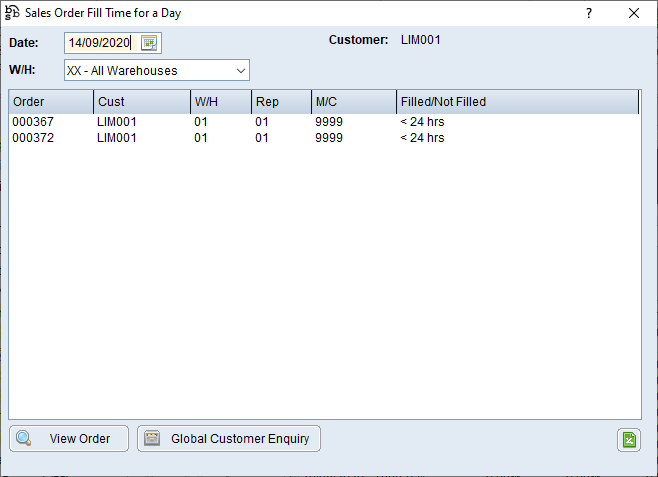Click into the Date field showing 14/09/2020

pos(100,43)
